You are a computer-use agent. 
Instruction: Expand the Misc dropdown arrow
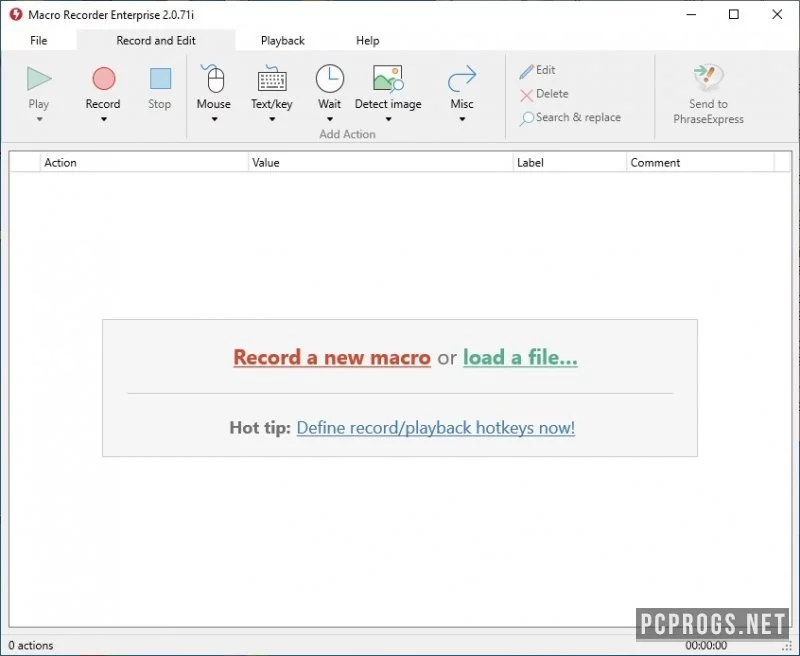click(462, 119)
